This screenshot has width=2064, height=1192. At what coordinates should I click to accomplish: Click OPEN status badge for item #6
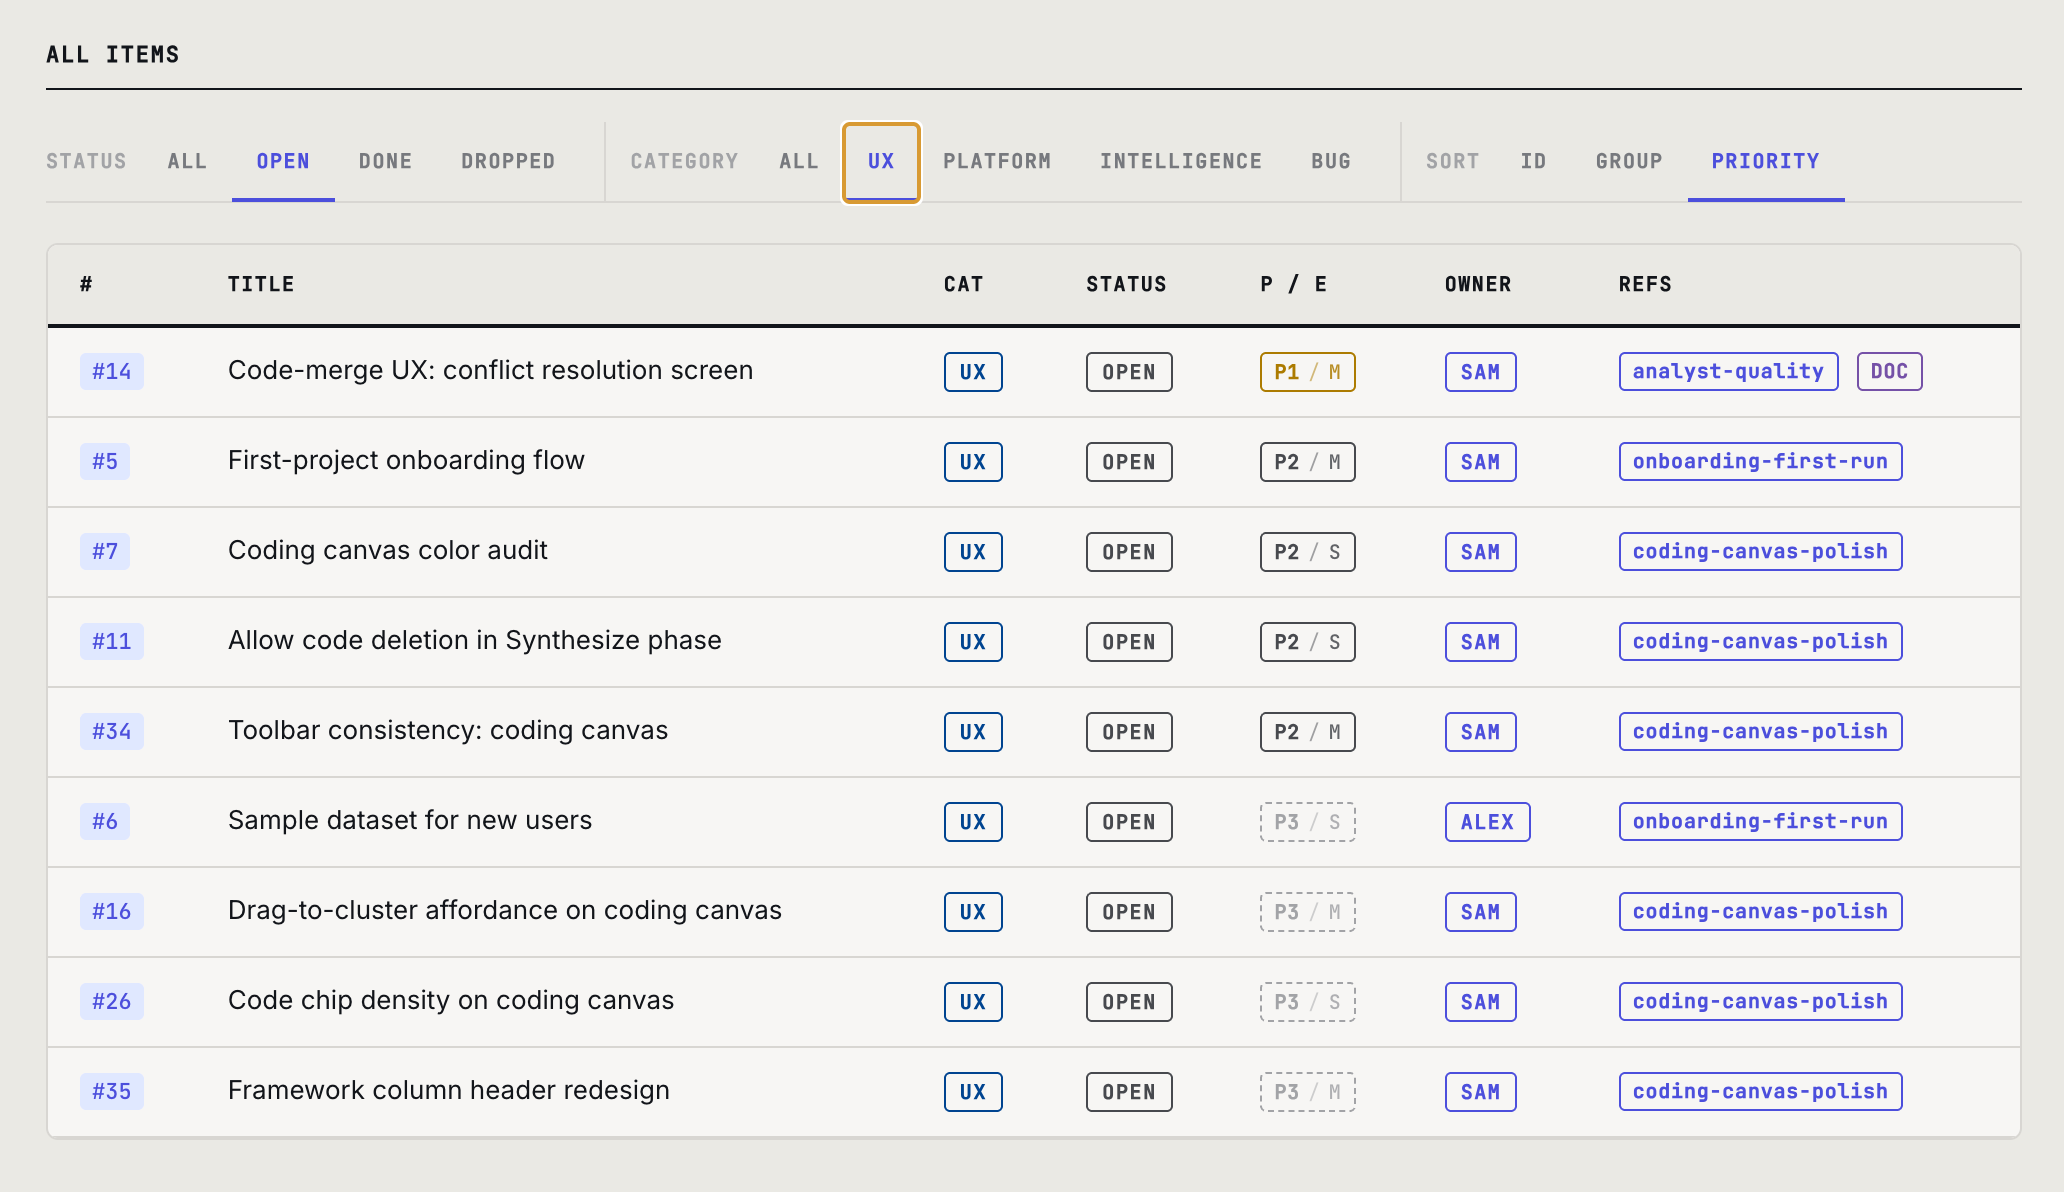(1128, 822)
